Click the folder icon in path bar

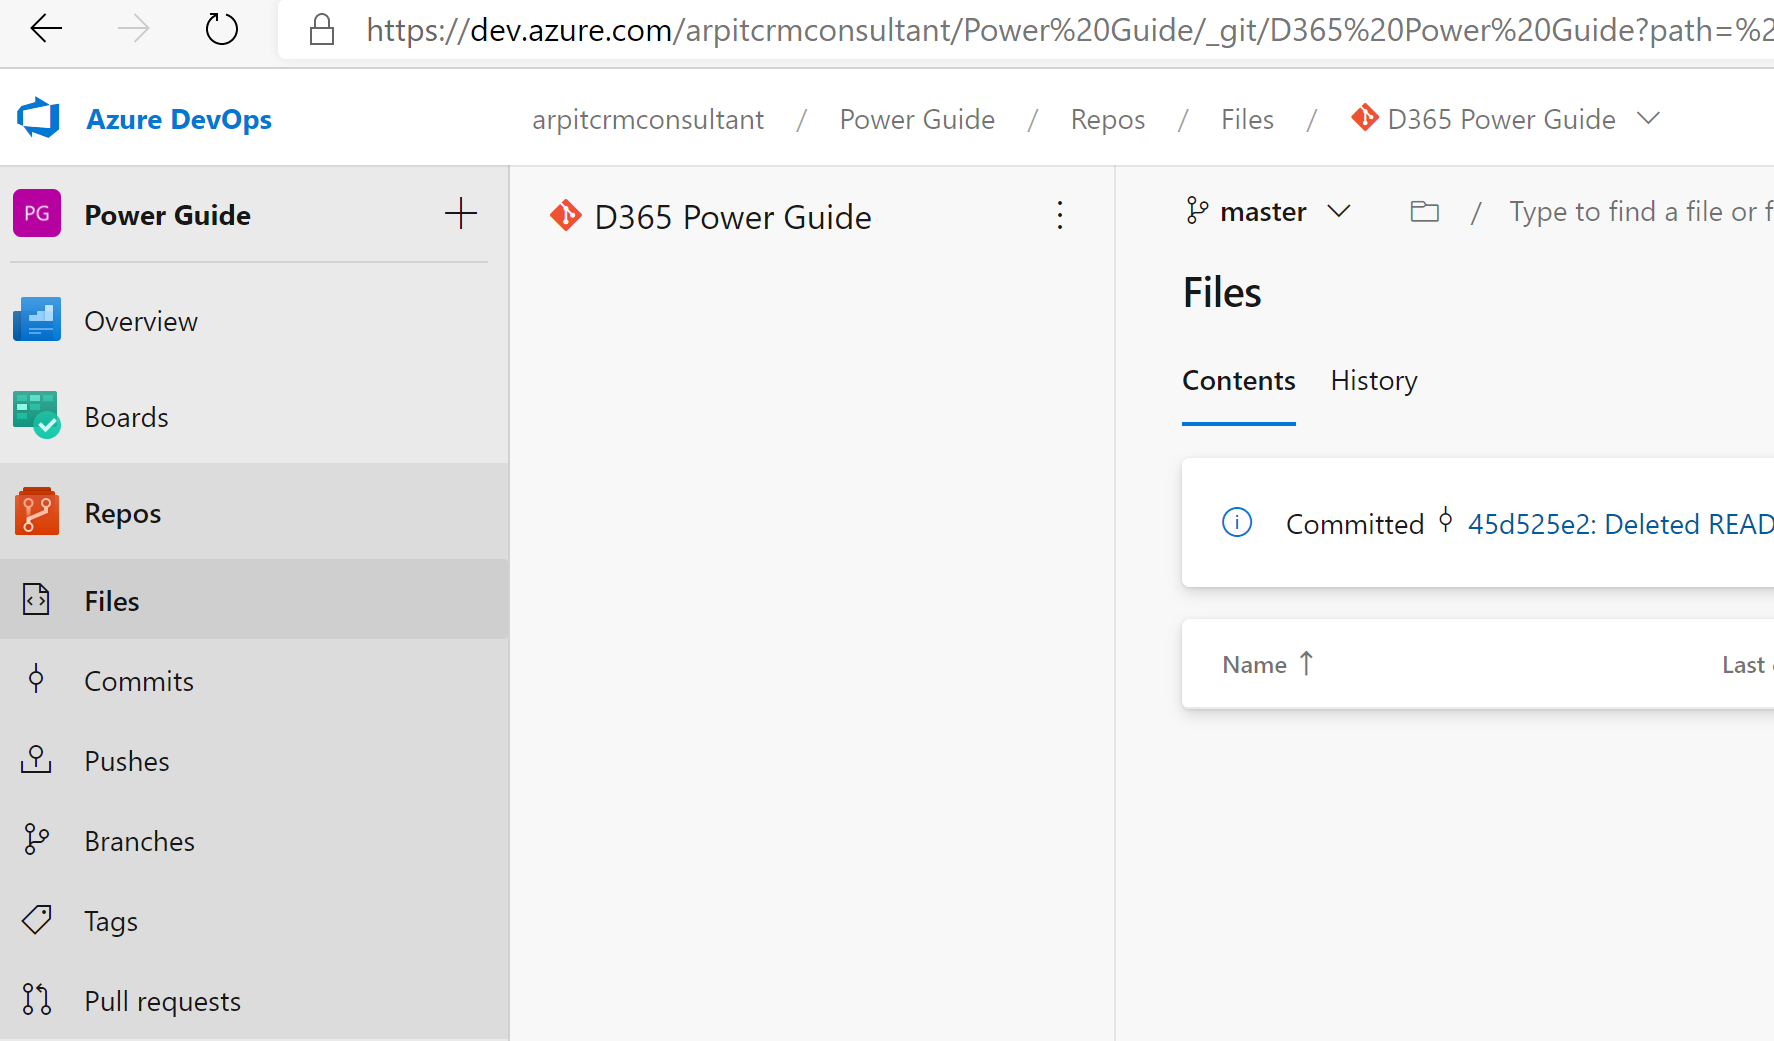coord(1424,211)
